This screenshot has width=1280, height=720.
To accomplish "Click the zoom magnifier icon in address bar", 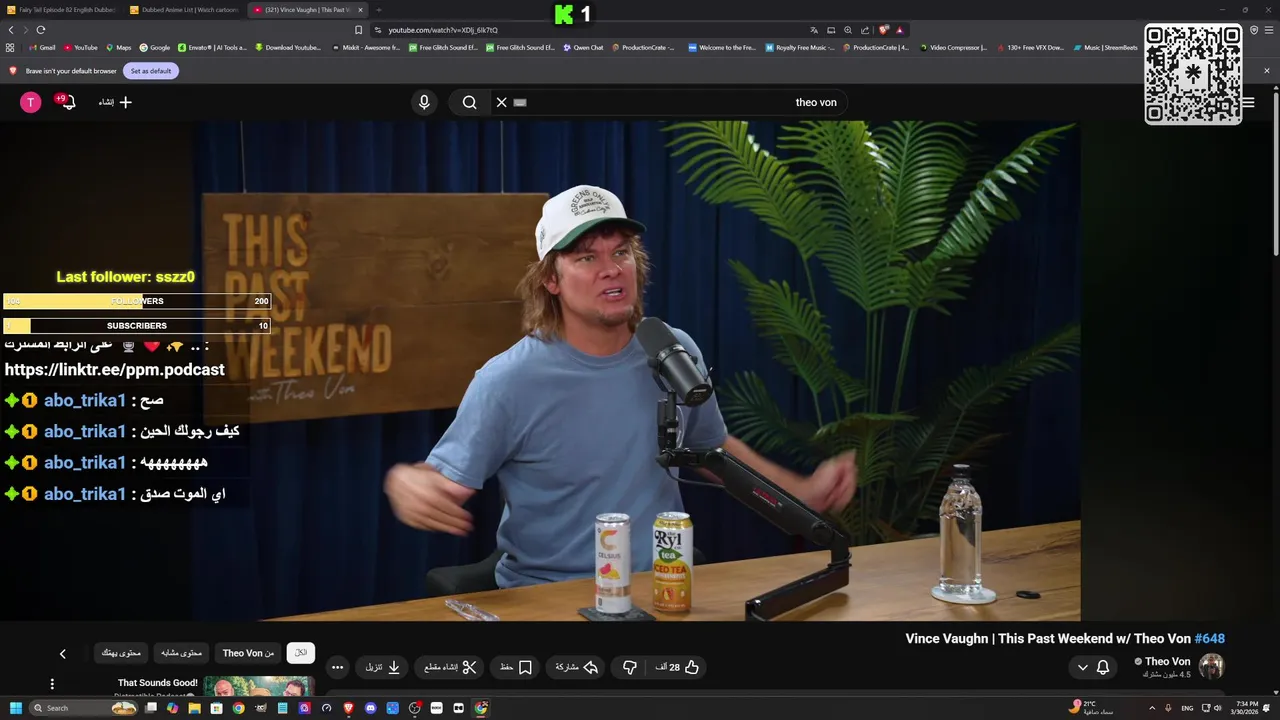I will 848,30.
